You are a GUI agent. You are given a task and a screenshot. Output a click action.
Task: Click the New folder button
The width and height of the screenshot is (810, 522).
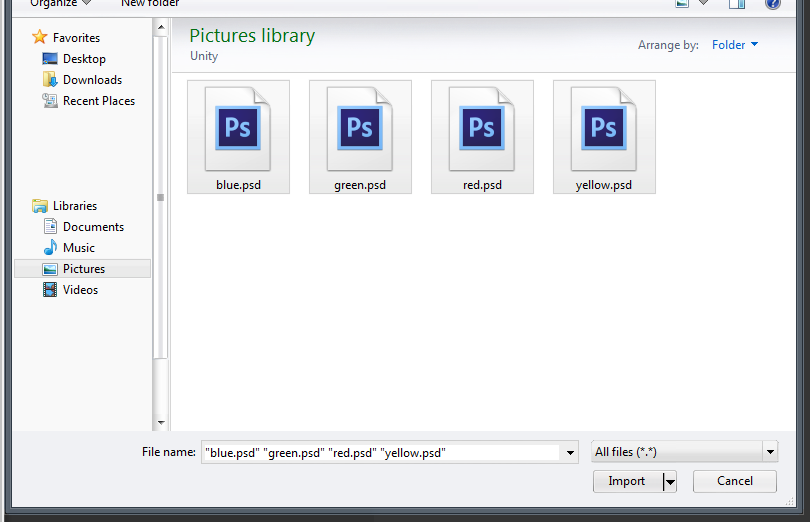(150, 4)
